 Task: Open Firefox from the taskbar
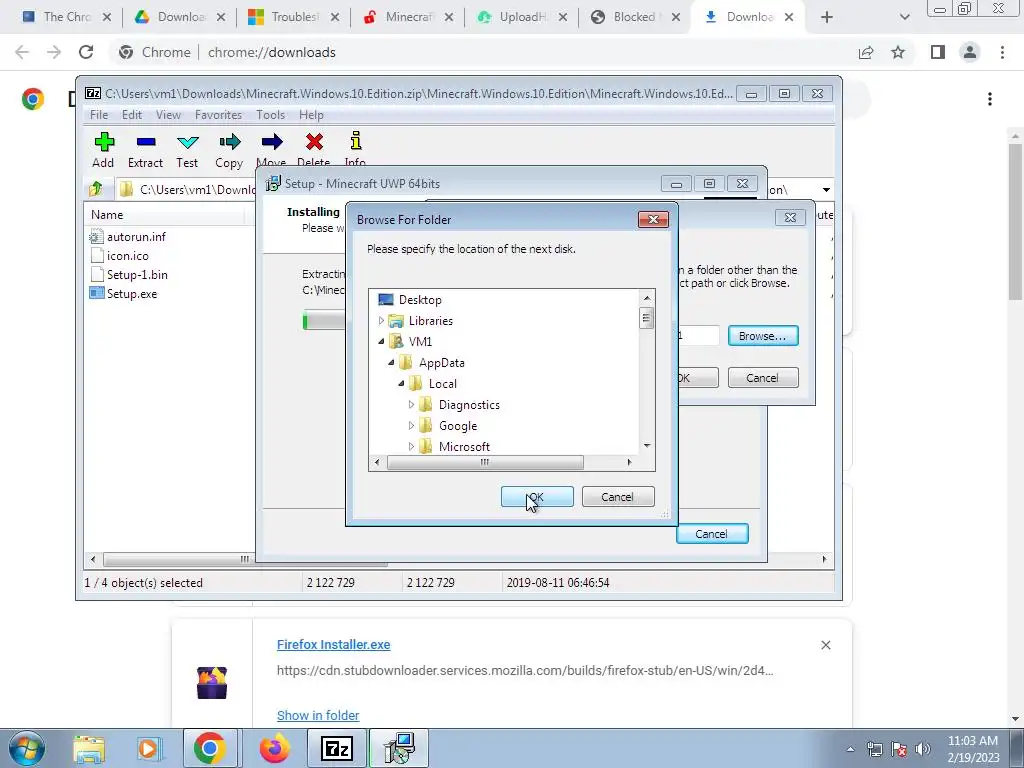click(274, 748)
